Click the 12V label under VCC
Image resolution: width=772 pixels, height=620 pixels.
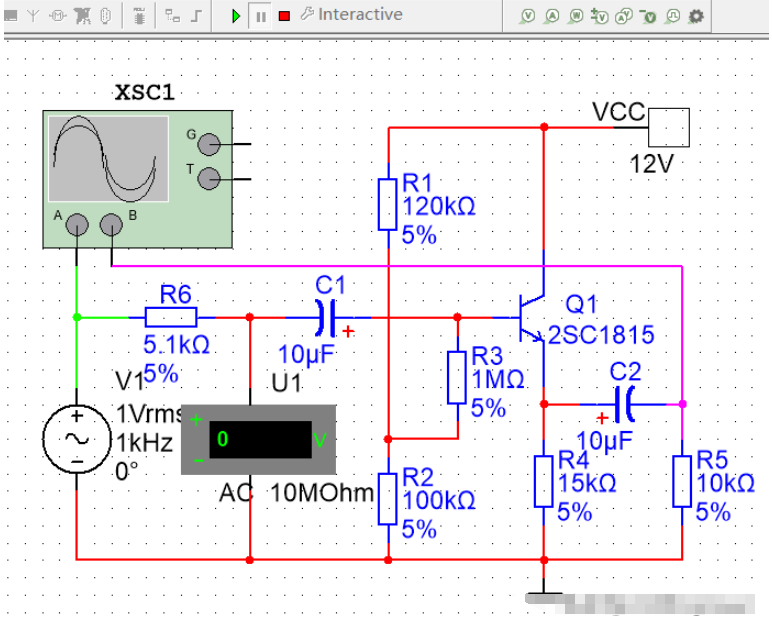click(x=651, y=164)
